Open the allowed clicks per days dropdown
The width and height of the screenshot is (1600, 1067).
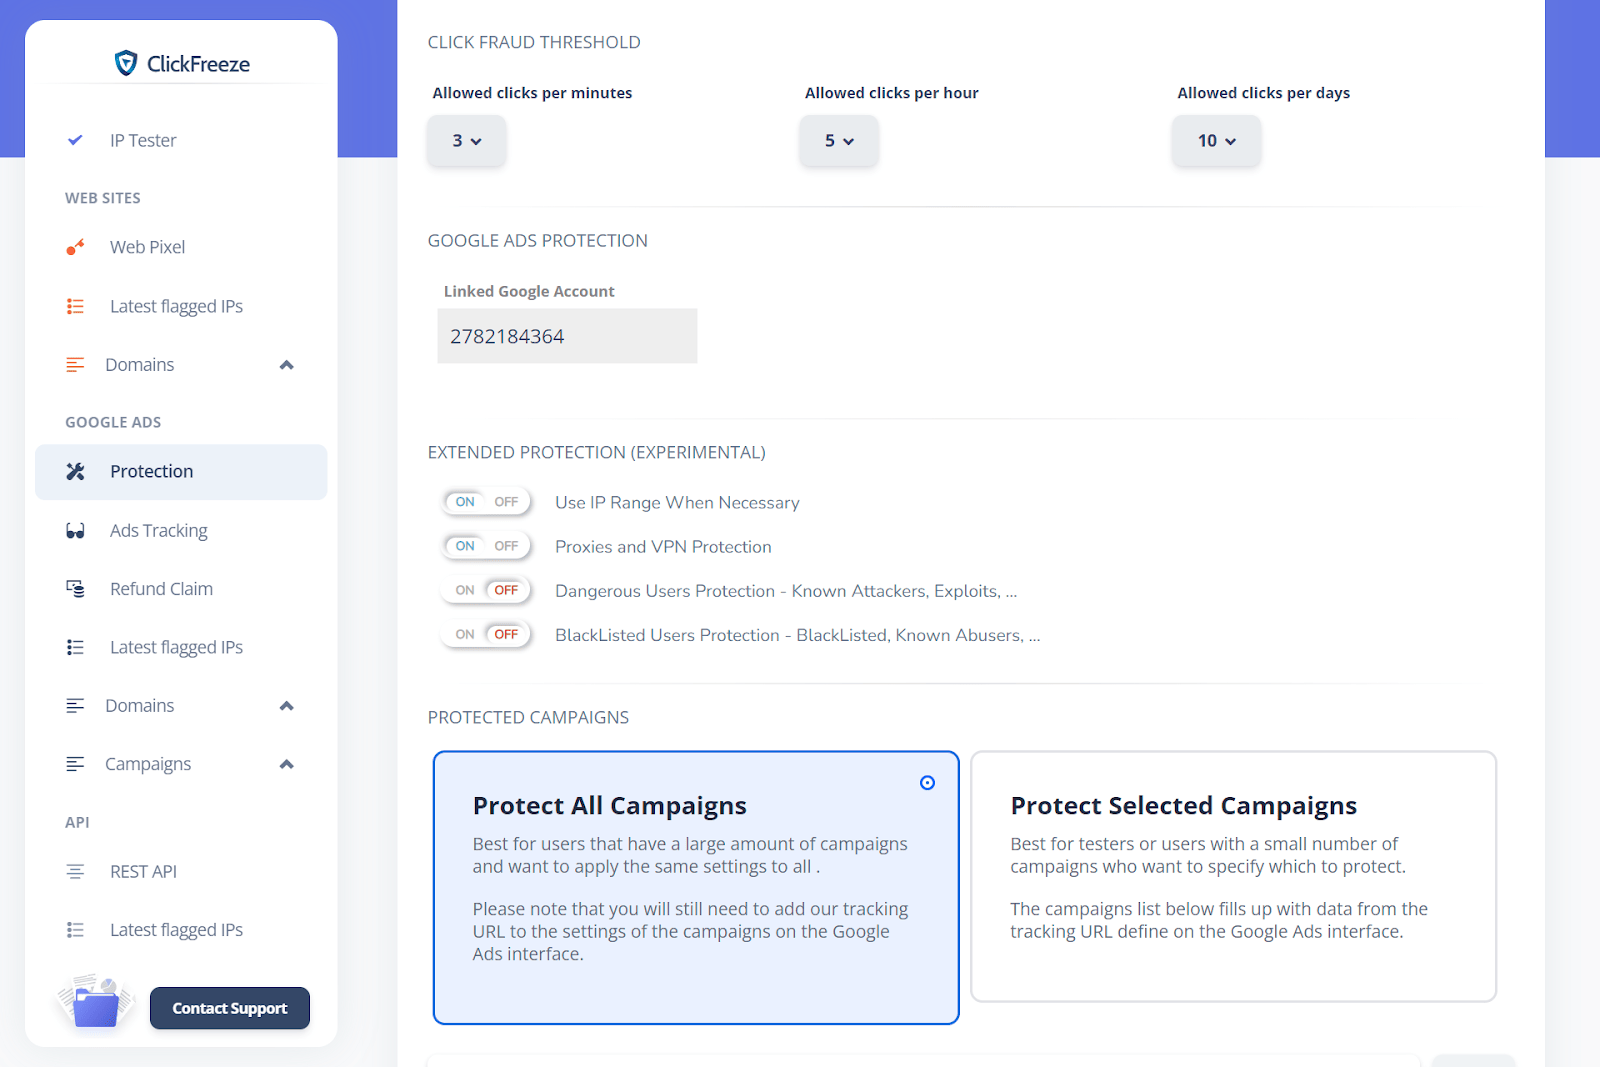point(1216,141)
